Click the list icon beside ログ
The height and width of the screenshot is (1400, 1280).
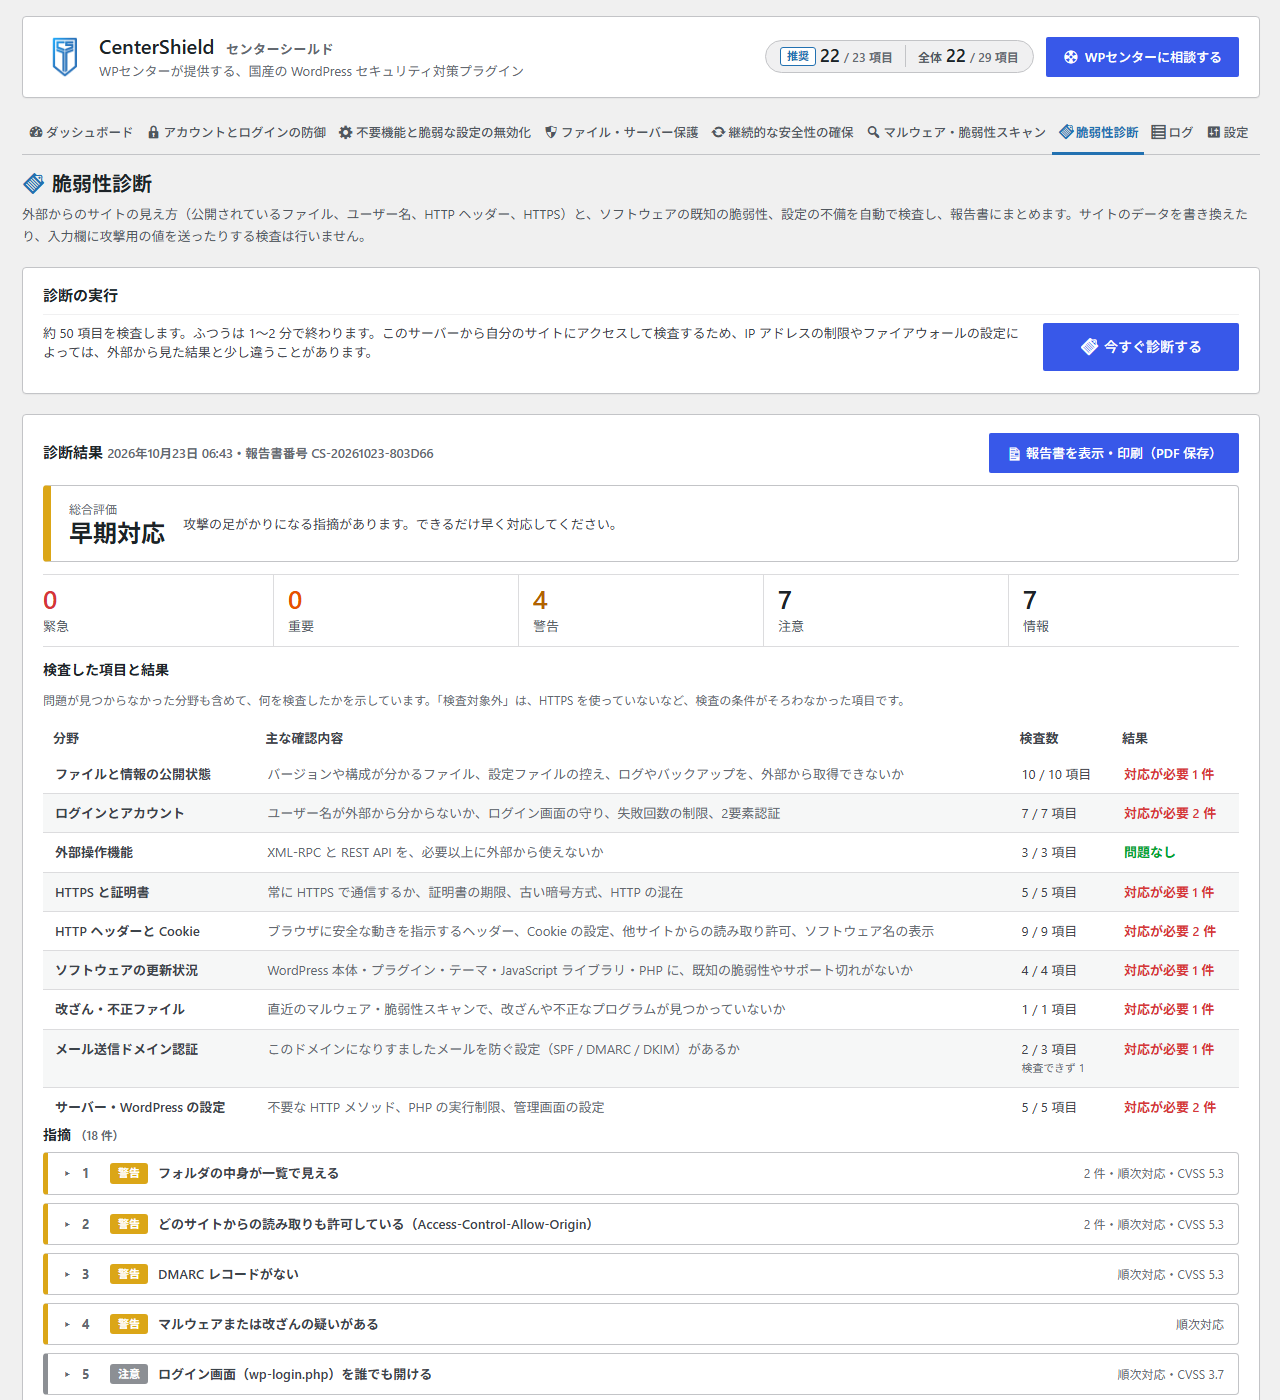1158,132
